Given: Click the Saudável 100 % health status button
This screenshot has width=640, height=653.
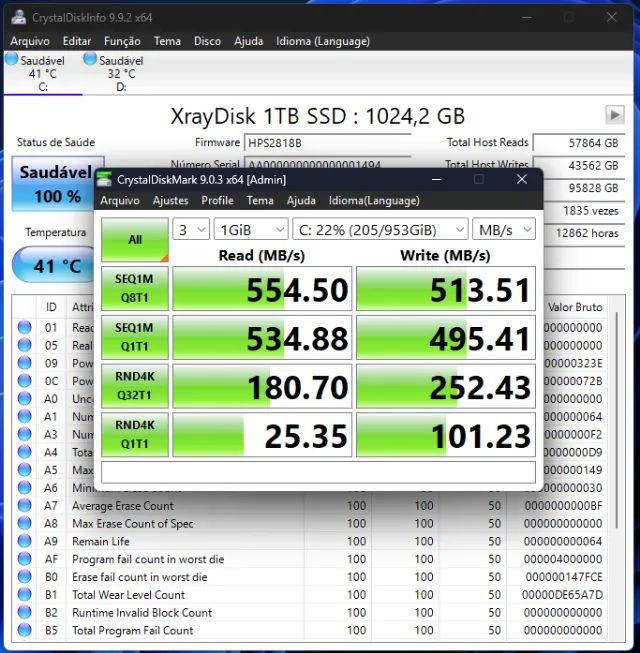Looking at the screenshot, I should click(55, 184).
